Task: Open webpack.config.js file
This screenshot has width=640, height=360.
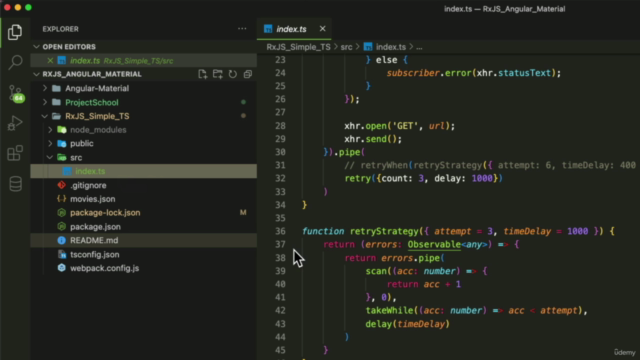Action: click(x=104, y=268)
